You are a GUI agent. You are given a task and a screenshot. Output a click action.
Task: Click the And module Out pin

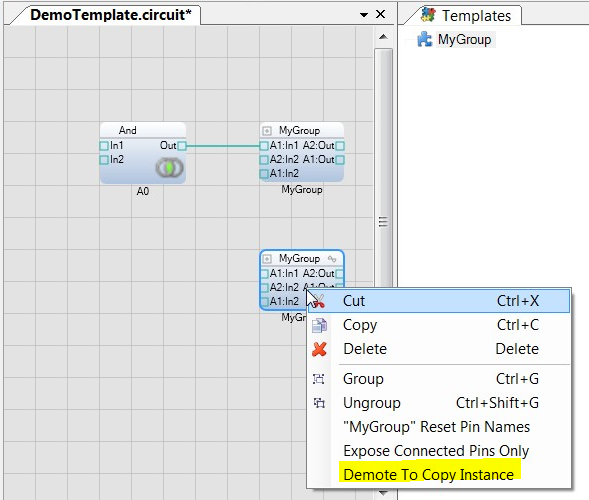pos(182,146)
